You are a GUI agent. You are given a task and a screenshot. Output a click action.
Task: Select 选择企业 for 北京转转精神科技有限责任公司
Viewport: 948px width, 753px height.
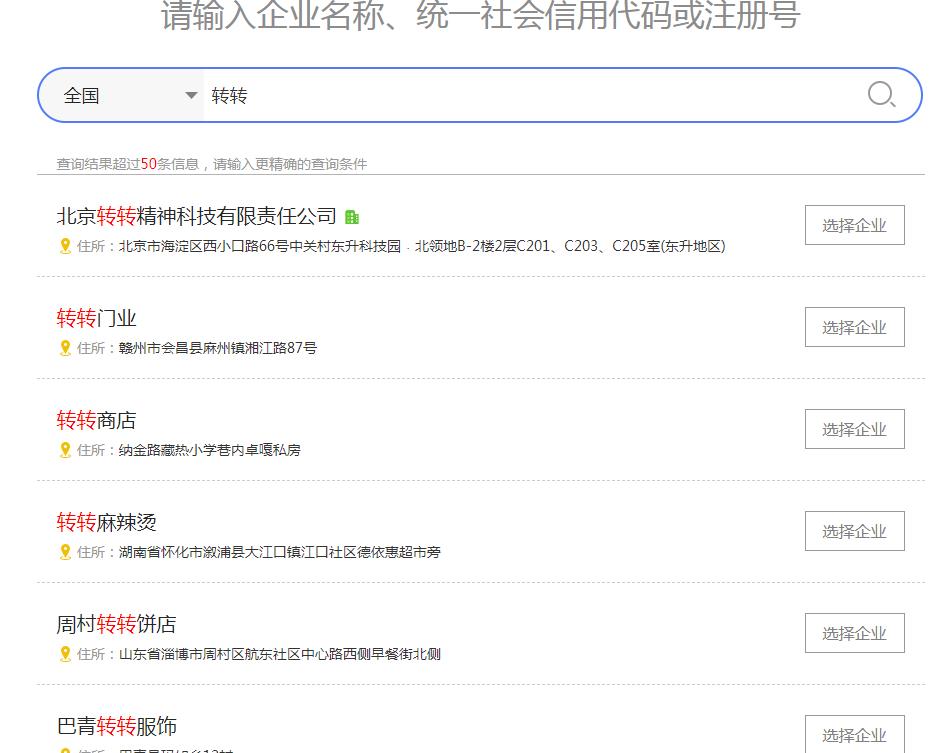click(x=855, y=225)
